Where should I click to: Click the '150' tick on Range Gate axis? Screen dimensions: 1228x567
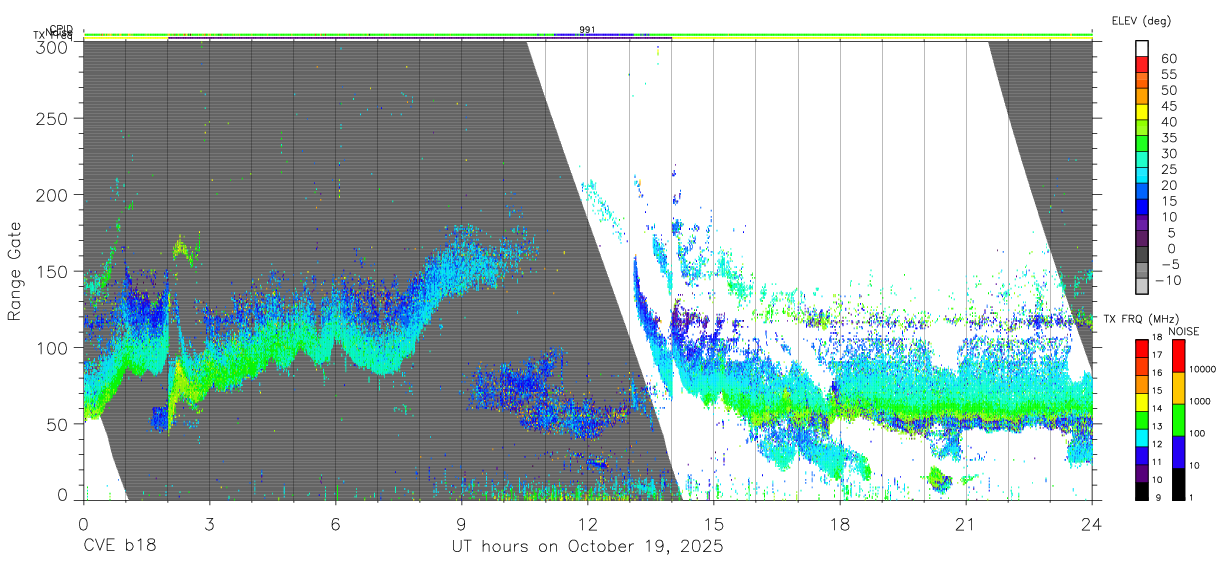pyautogui.click(x=52, y=272)
